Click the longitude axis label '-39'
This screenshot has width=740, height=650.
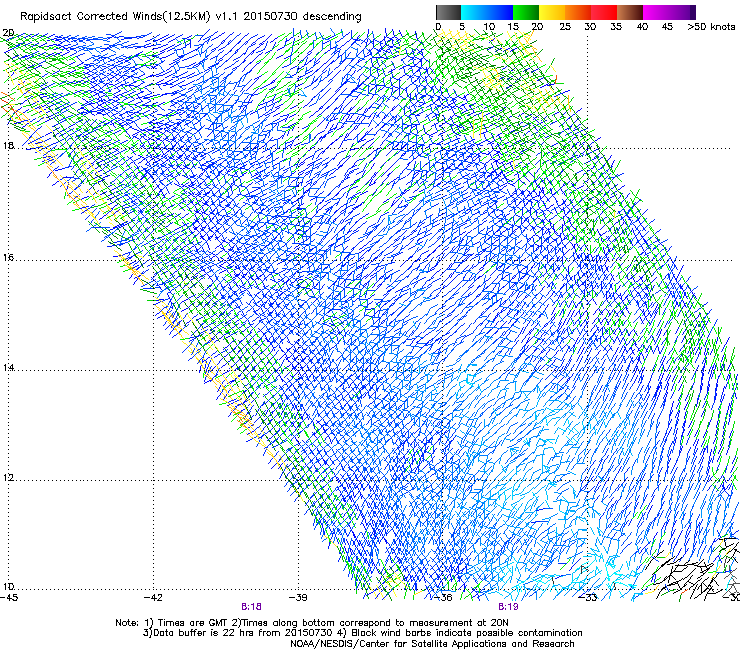coord(299,598)
